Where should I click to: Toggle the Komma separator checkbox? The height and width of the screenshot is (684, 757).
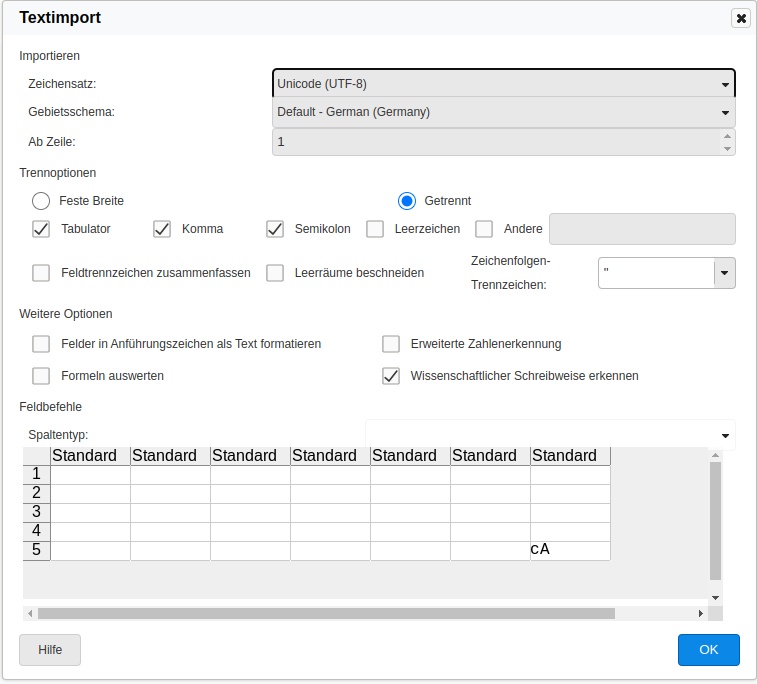[x=162, y=229]
